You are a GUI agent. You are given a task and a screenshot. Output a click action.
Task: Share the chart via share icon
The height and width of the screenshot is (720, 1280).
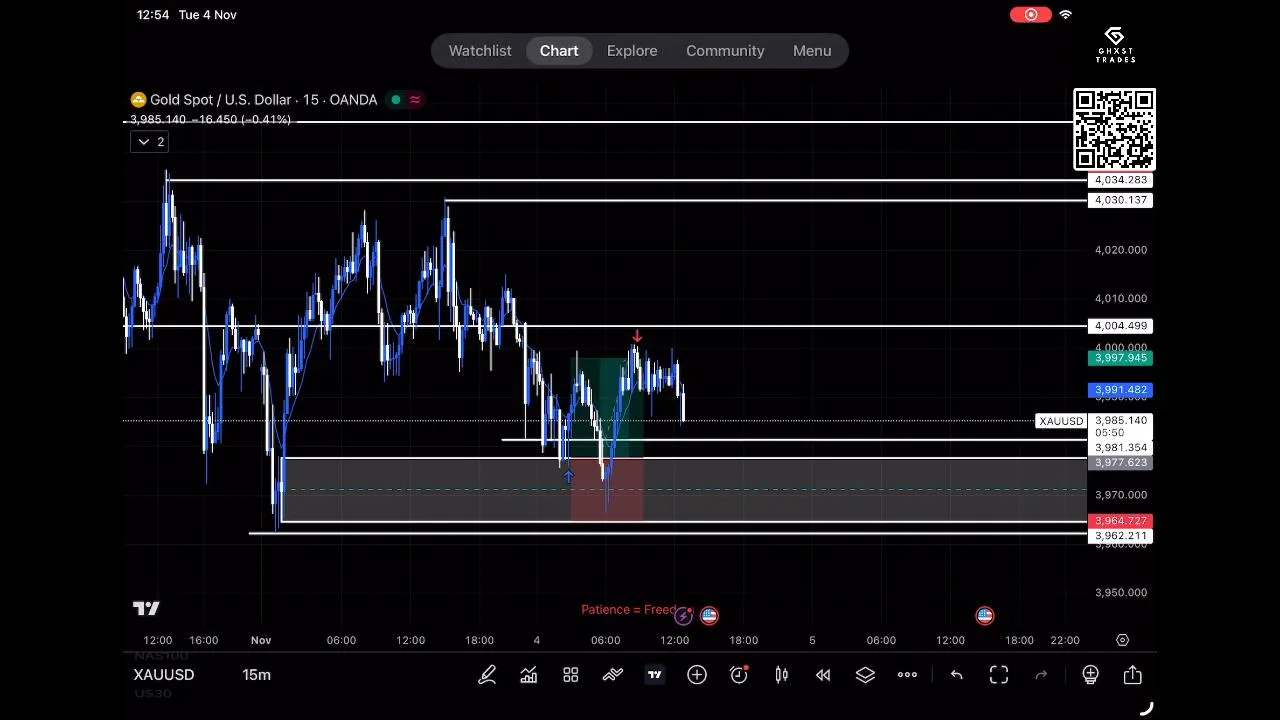[1132, 675]
